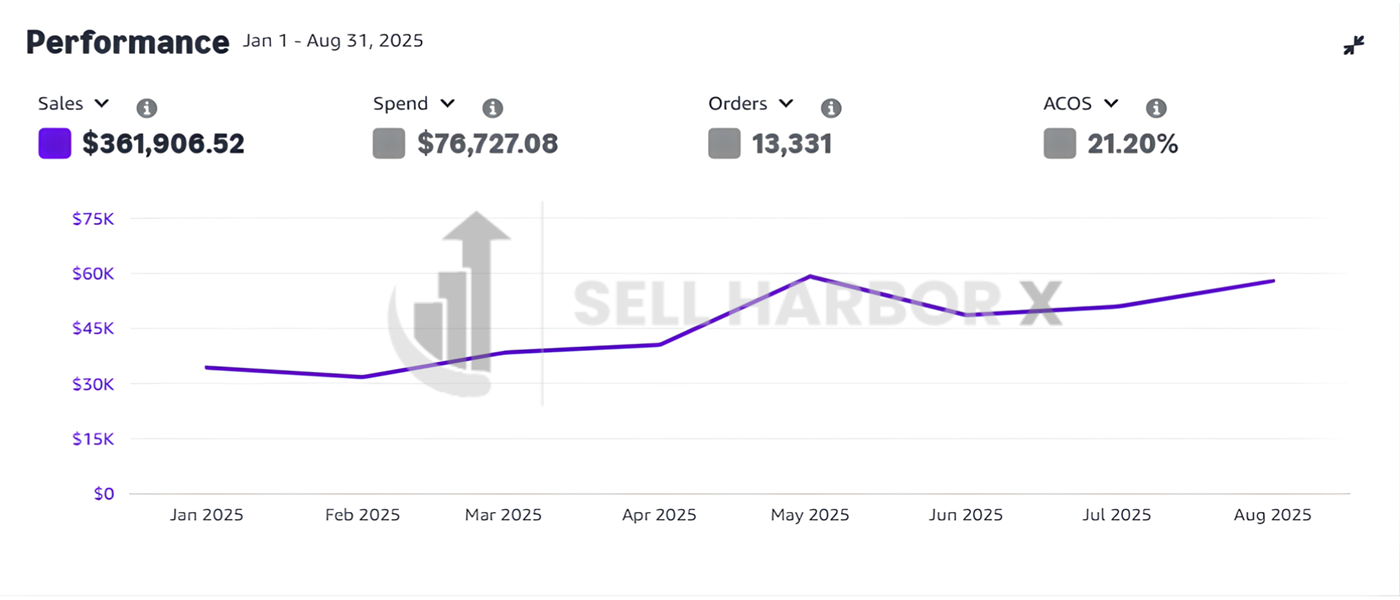Viewport: 1400px width, 600px height.
Task: Click the info icon next to ACOS
Action: pyautogui.click(x=1156, y=108)
